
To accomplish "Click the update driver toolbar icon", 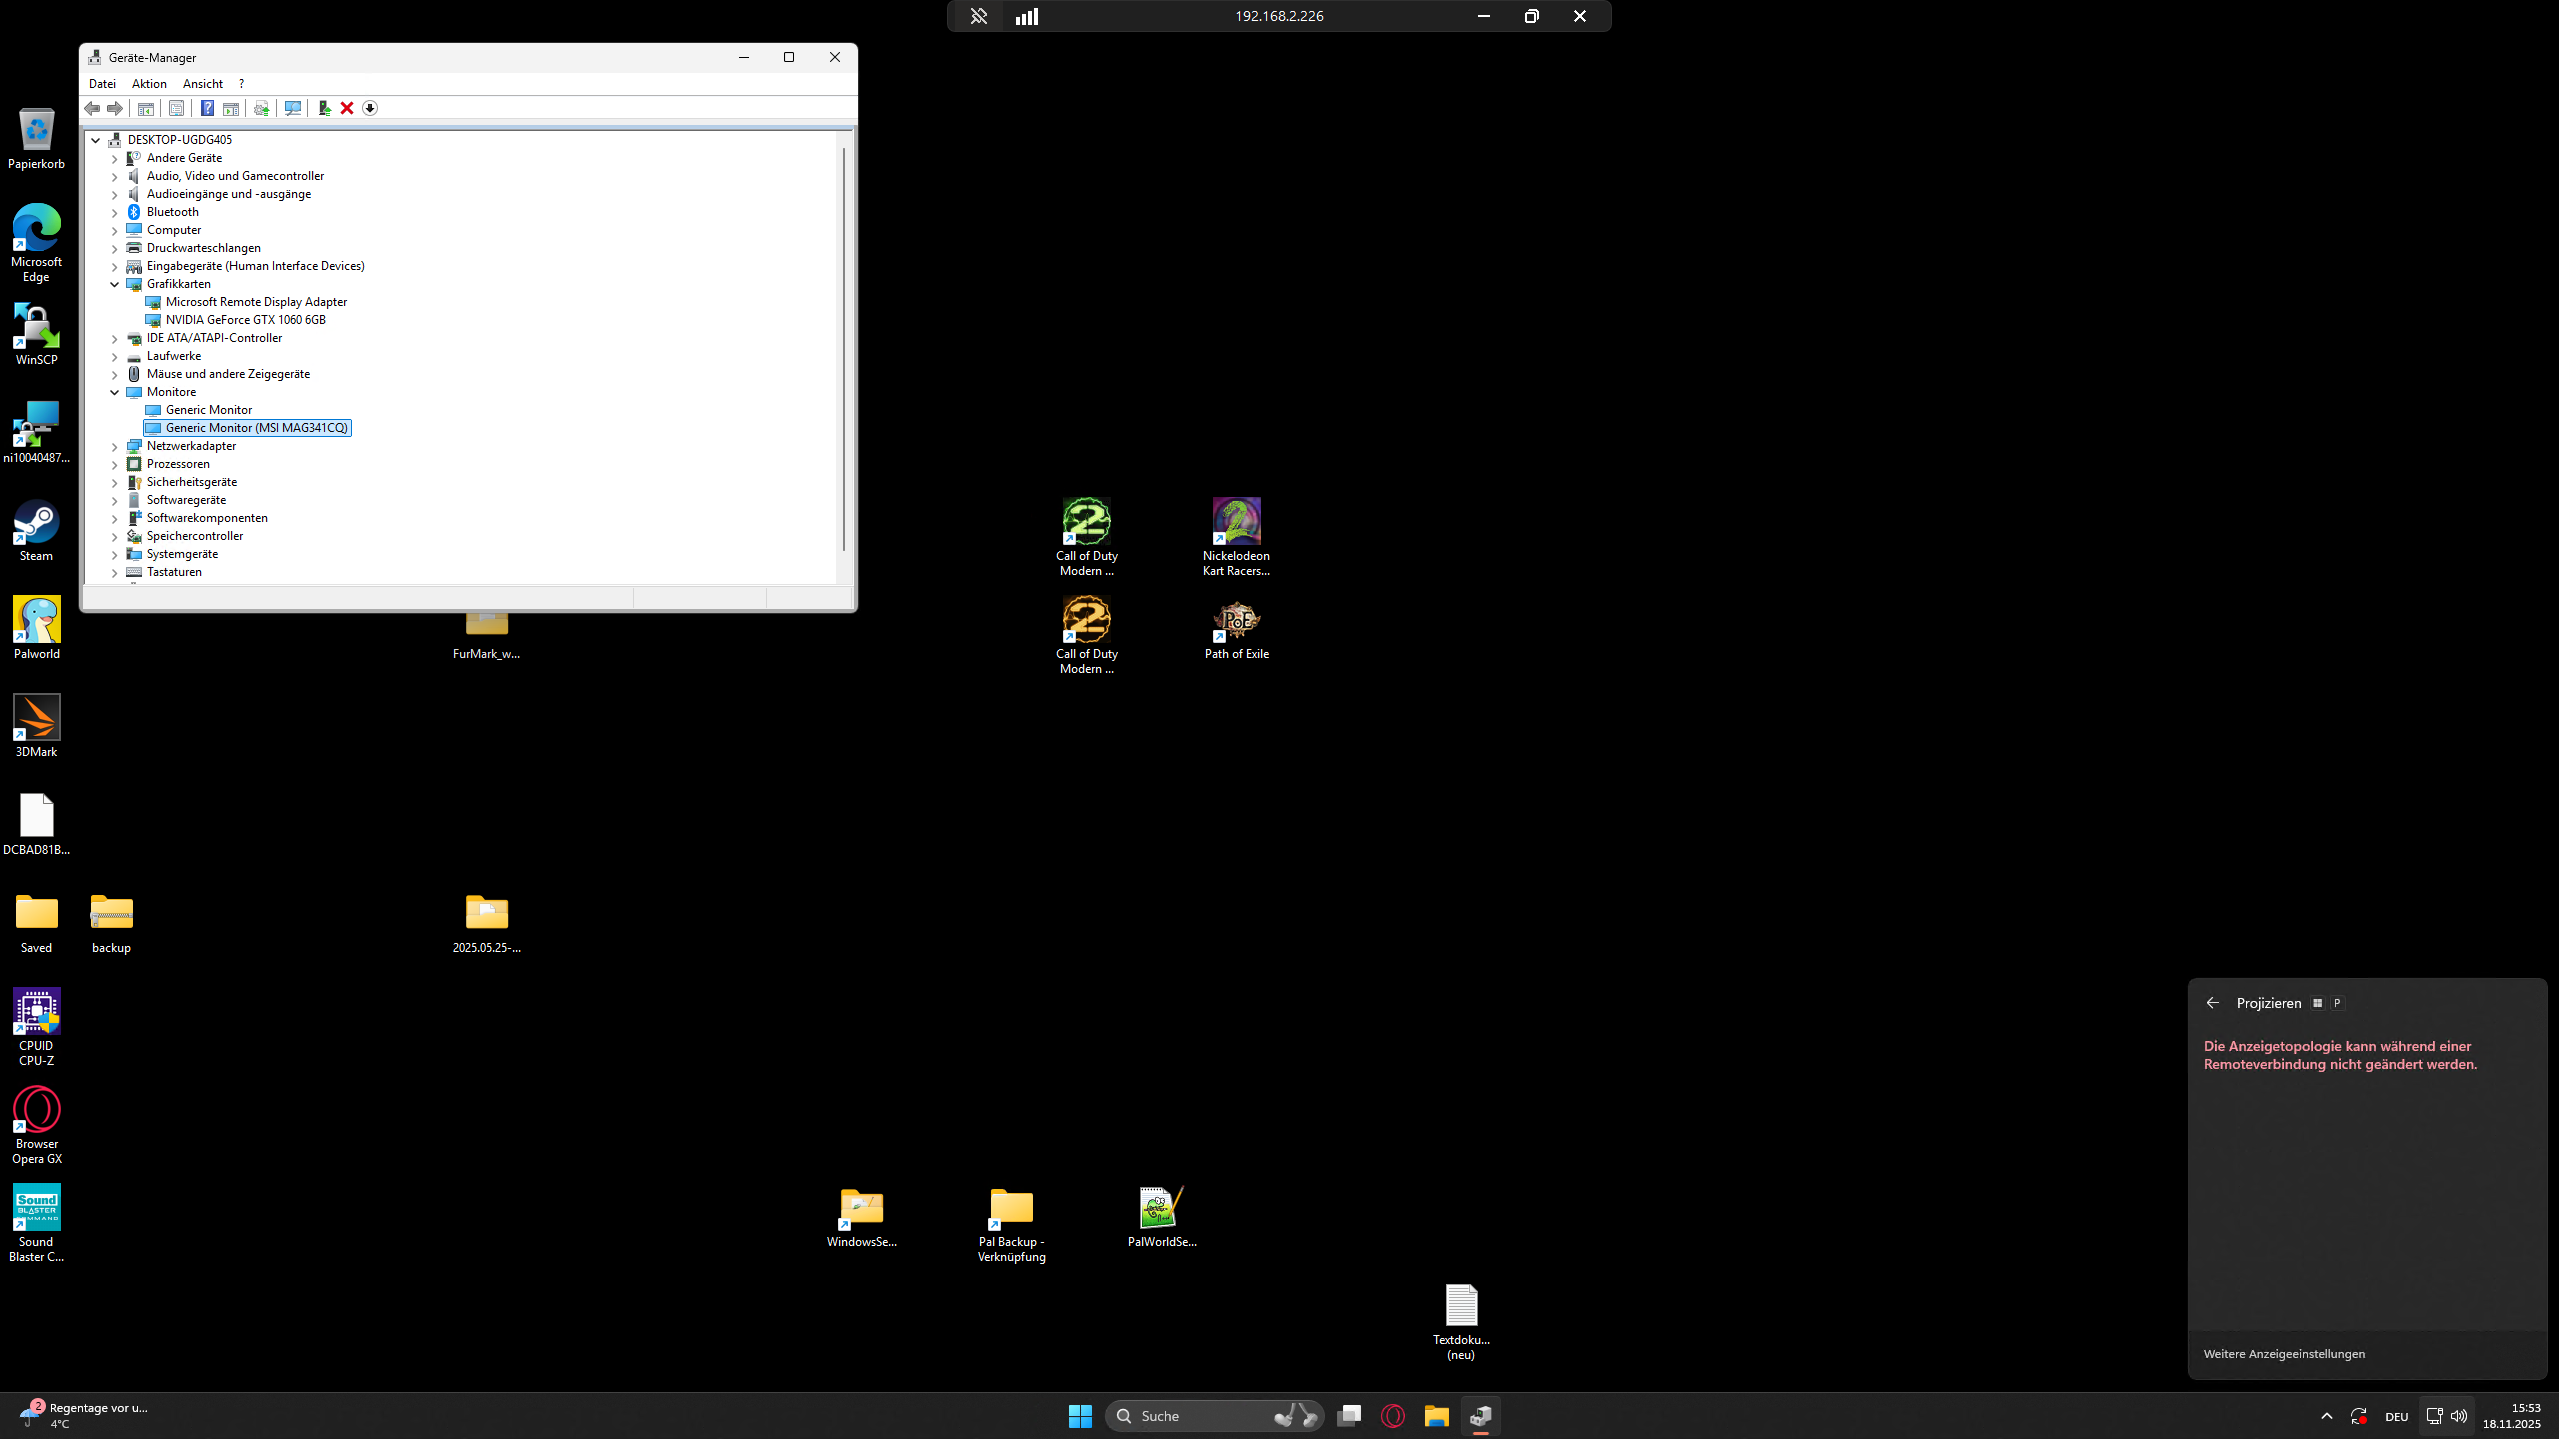I will tap(324, 108).
